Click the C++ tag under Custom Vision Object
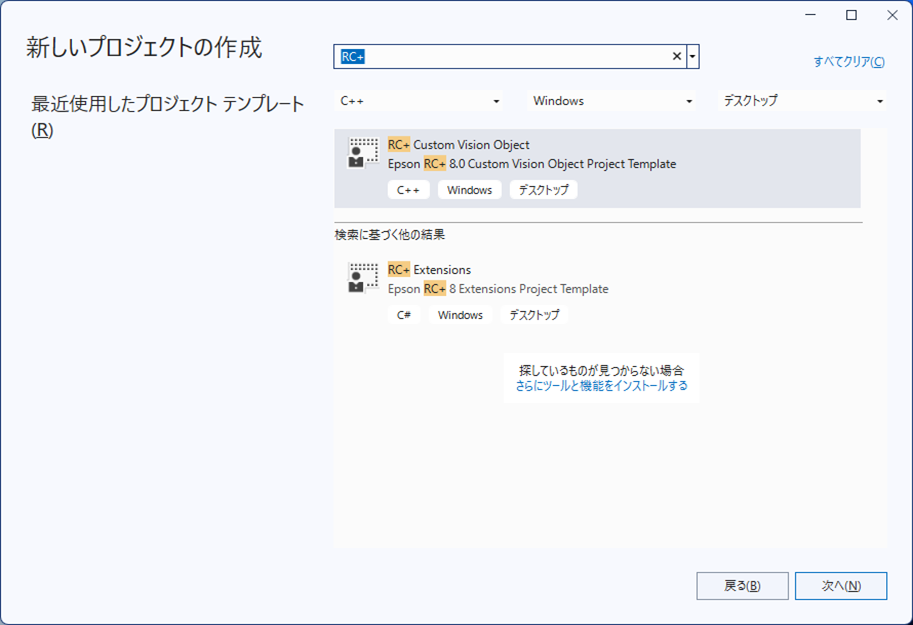Viewport: 913px width, 625px height. (x=408, y=190)
